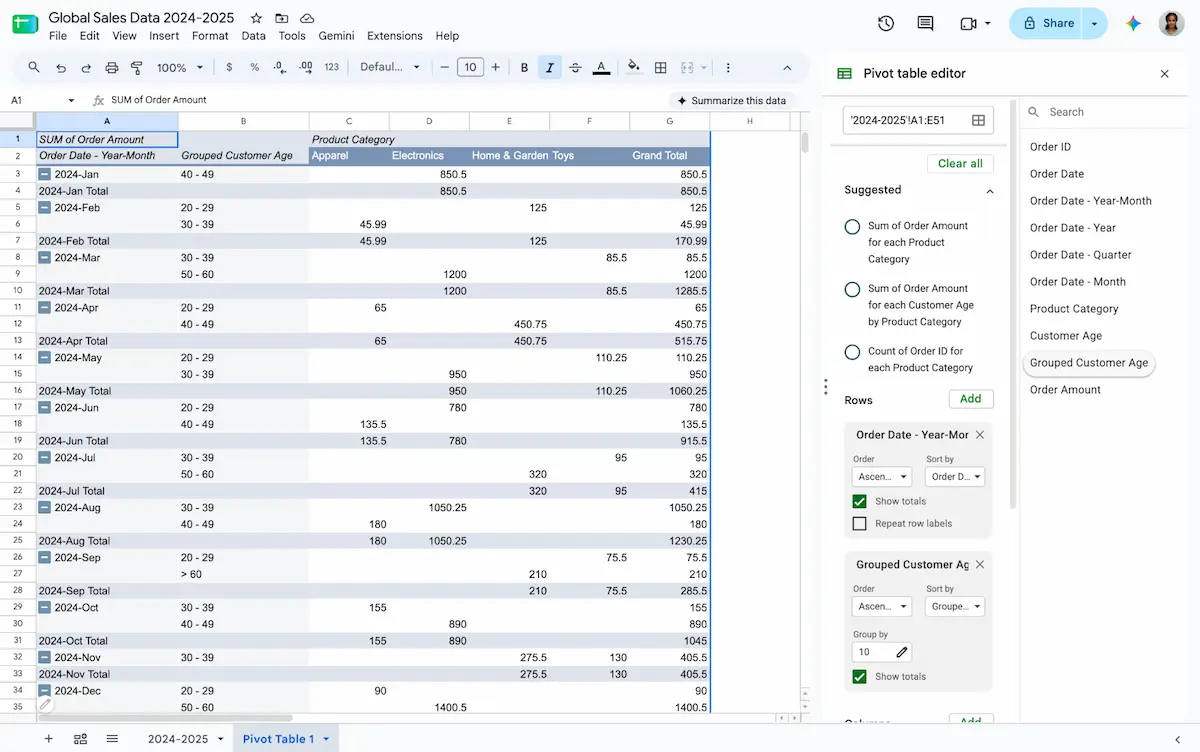
Task: Select data range grid icon
Action: 978,120
